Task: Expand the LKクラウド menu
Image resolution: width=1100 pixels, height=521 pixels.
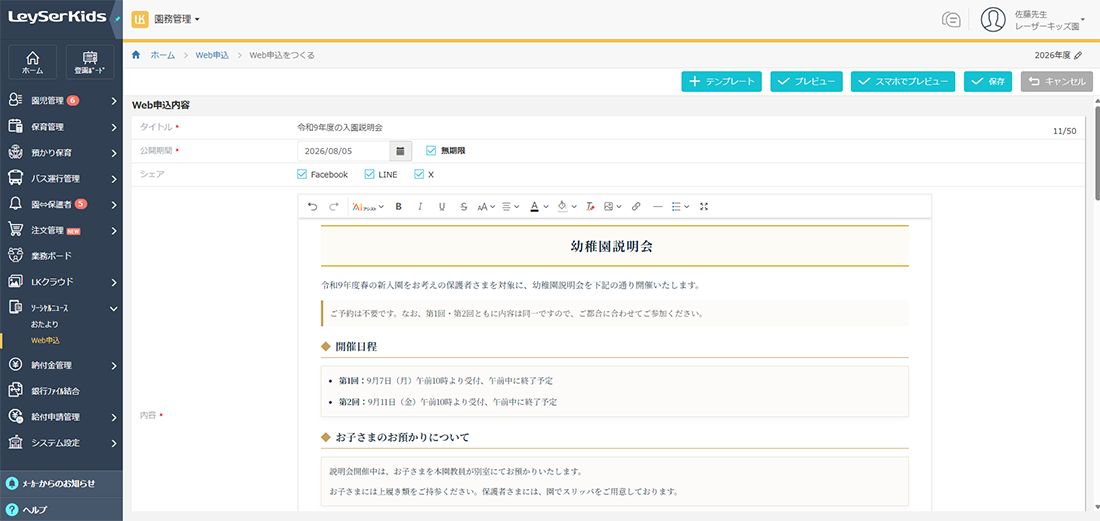Action: (x=61, y=282)
